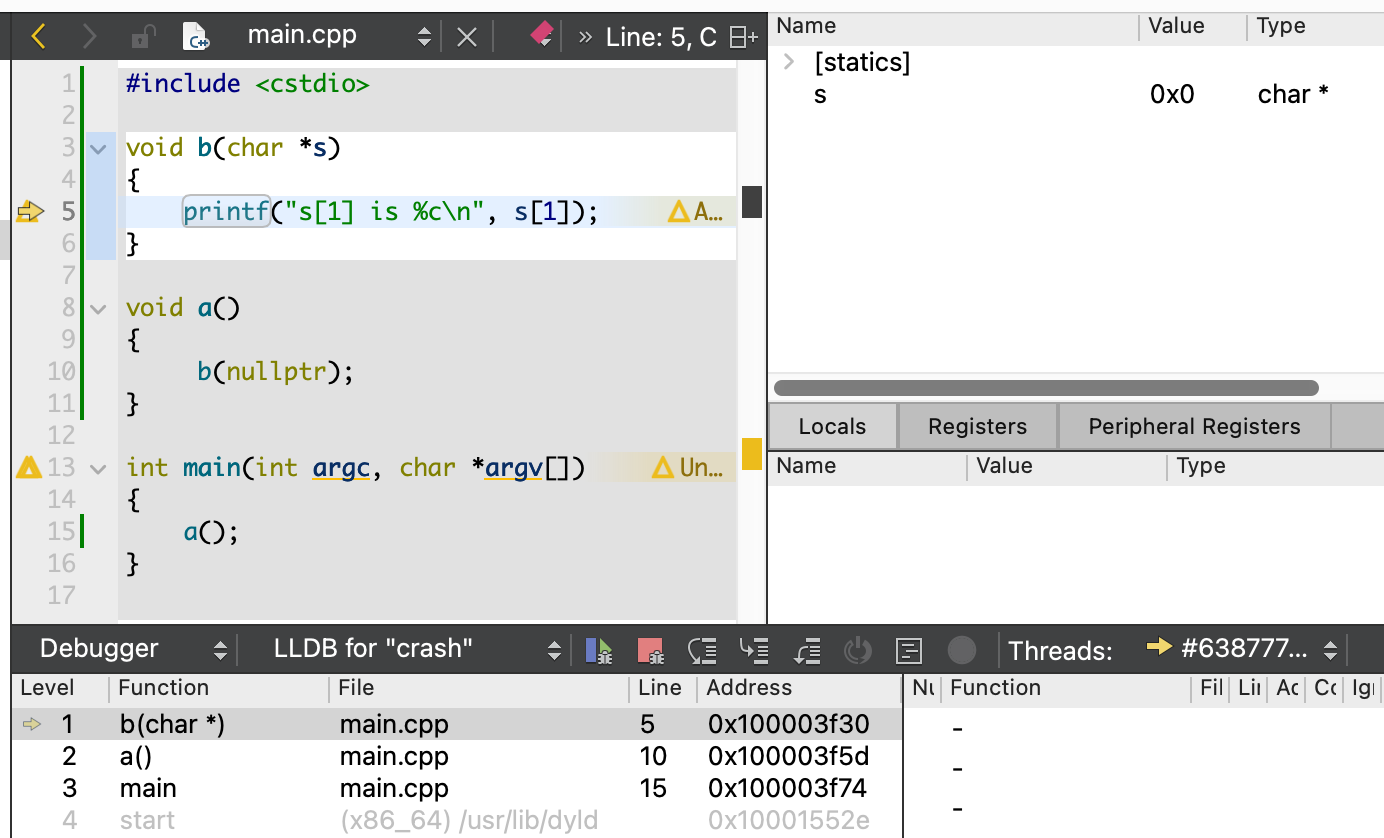Toggle operate by instruction mode
The width and height of the screenshot is (1384, 838).
[908, 651]
